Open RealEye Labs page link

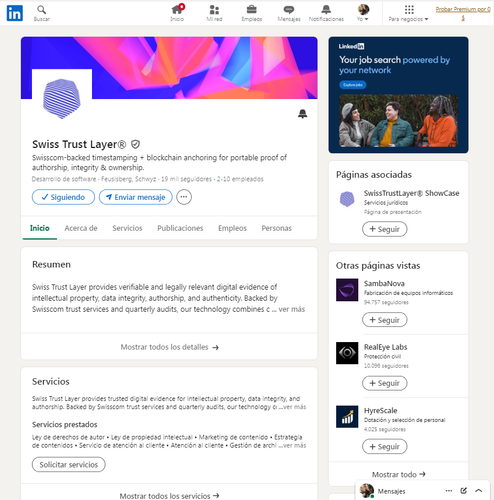click(x=385, y=347)
